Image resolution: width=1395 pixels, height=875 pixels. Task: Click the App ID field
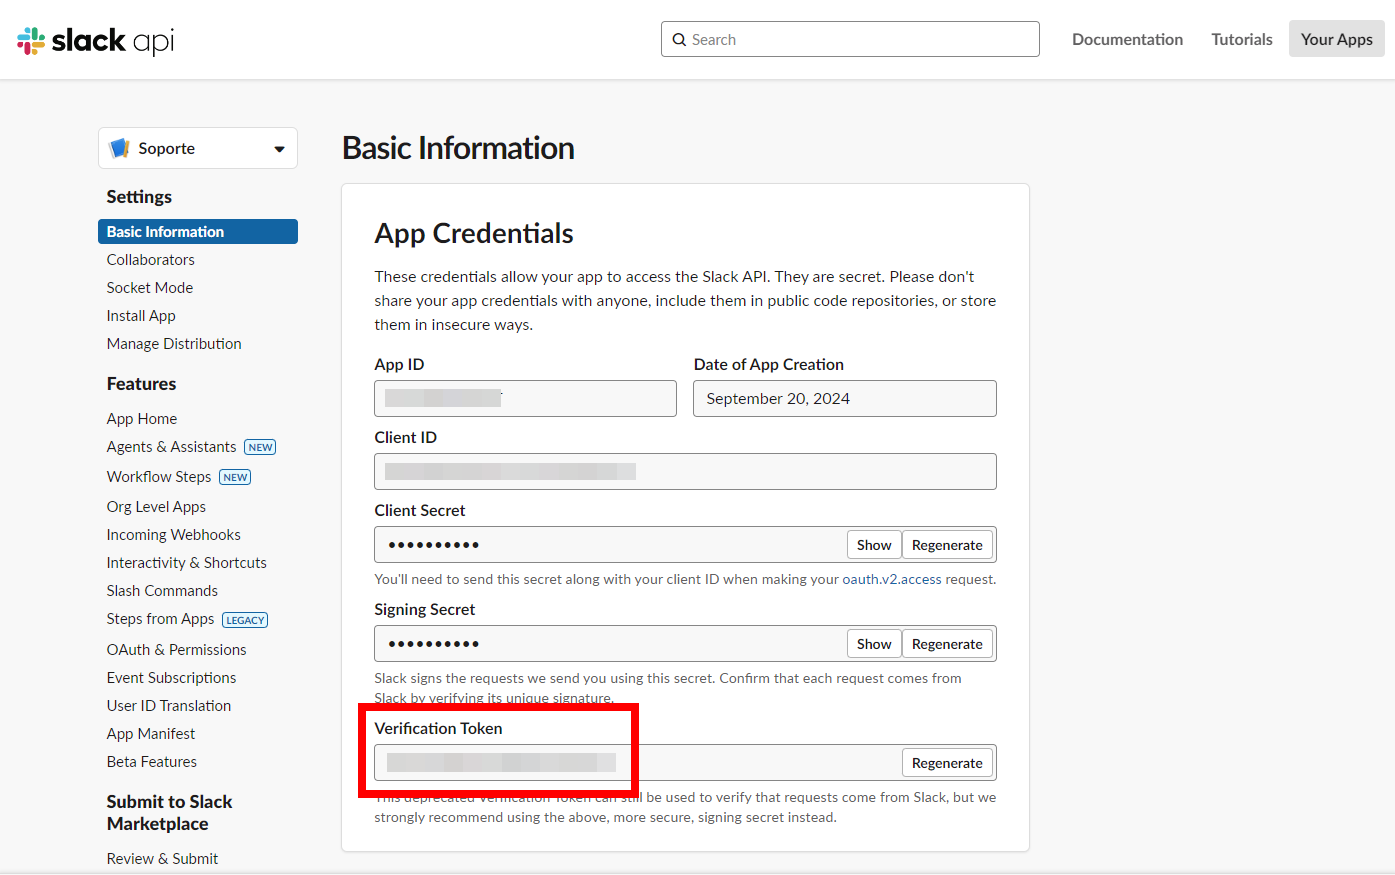coord(525,398)
